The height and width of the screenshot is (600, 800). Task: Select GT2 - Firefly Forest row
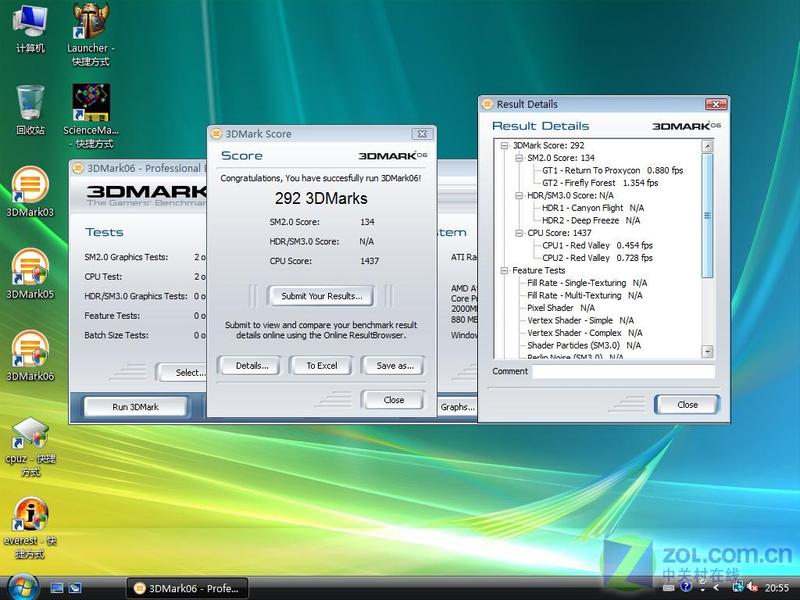click(600, 183)
